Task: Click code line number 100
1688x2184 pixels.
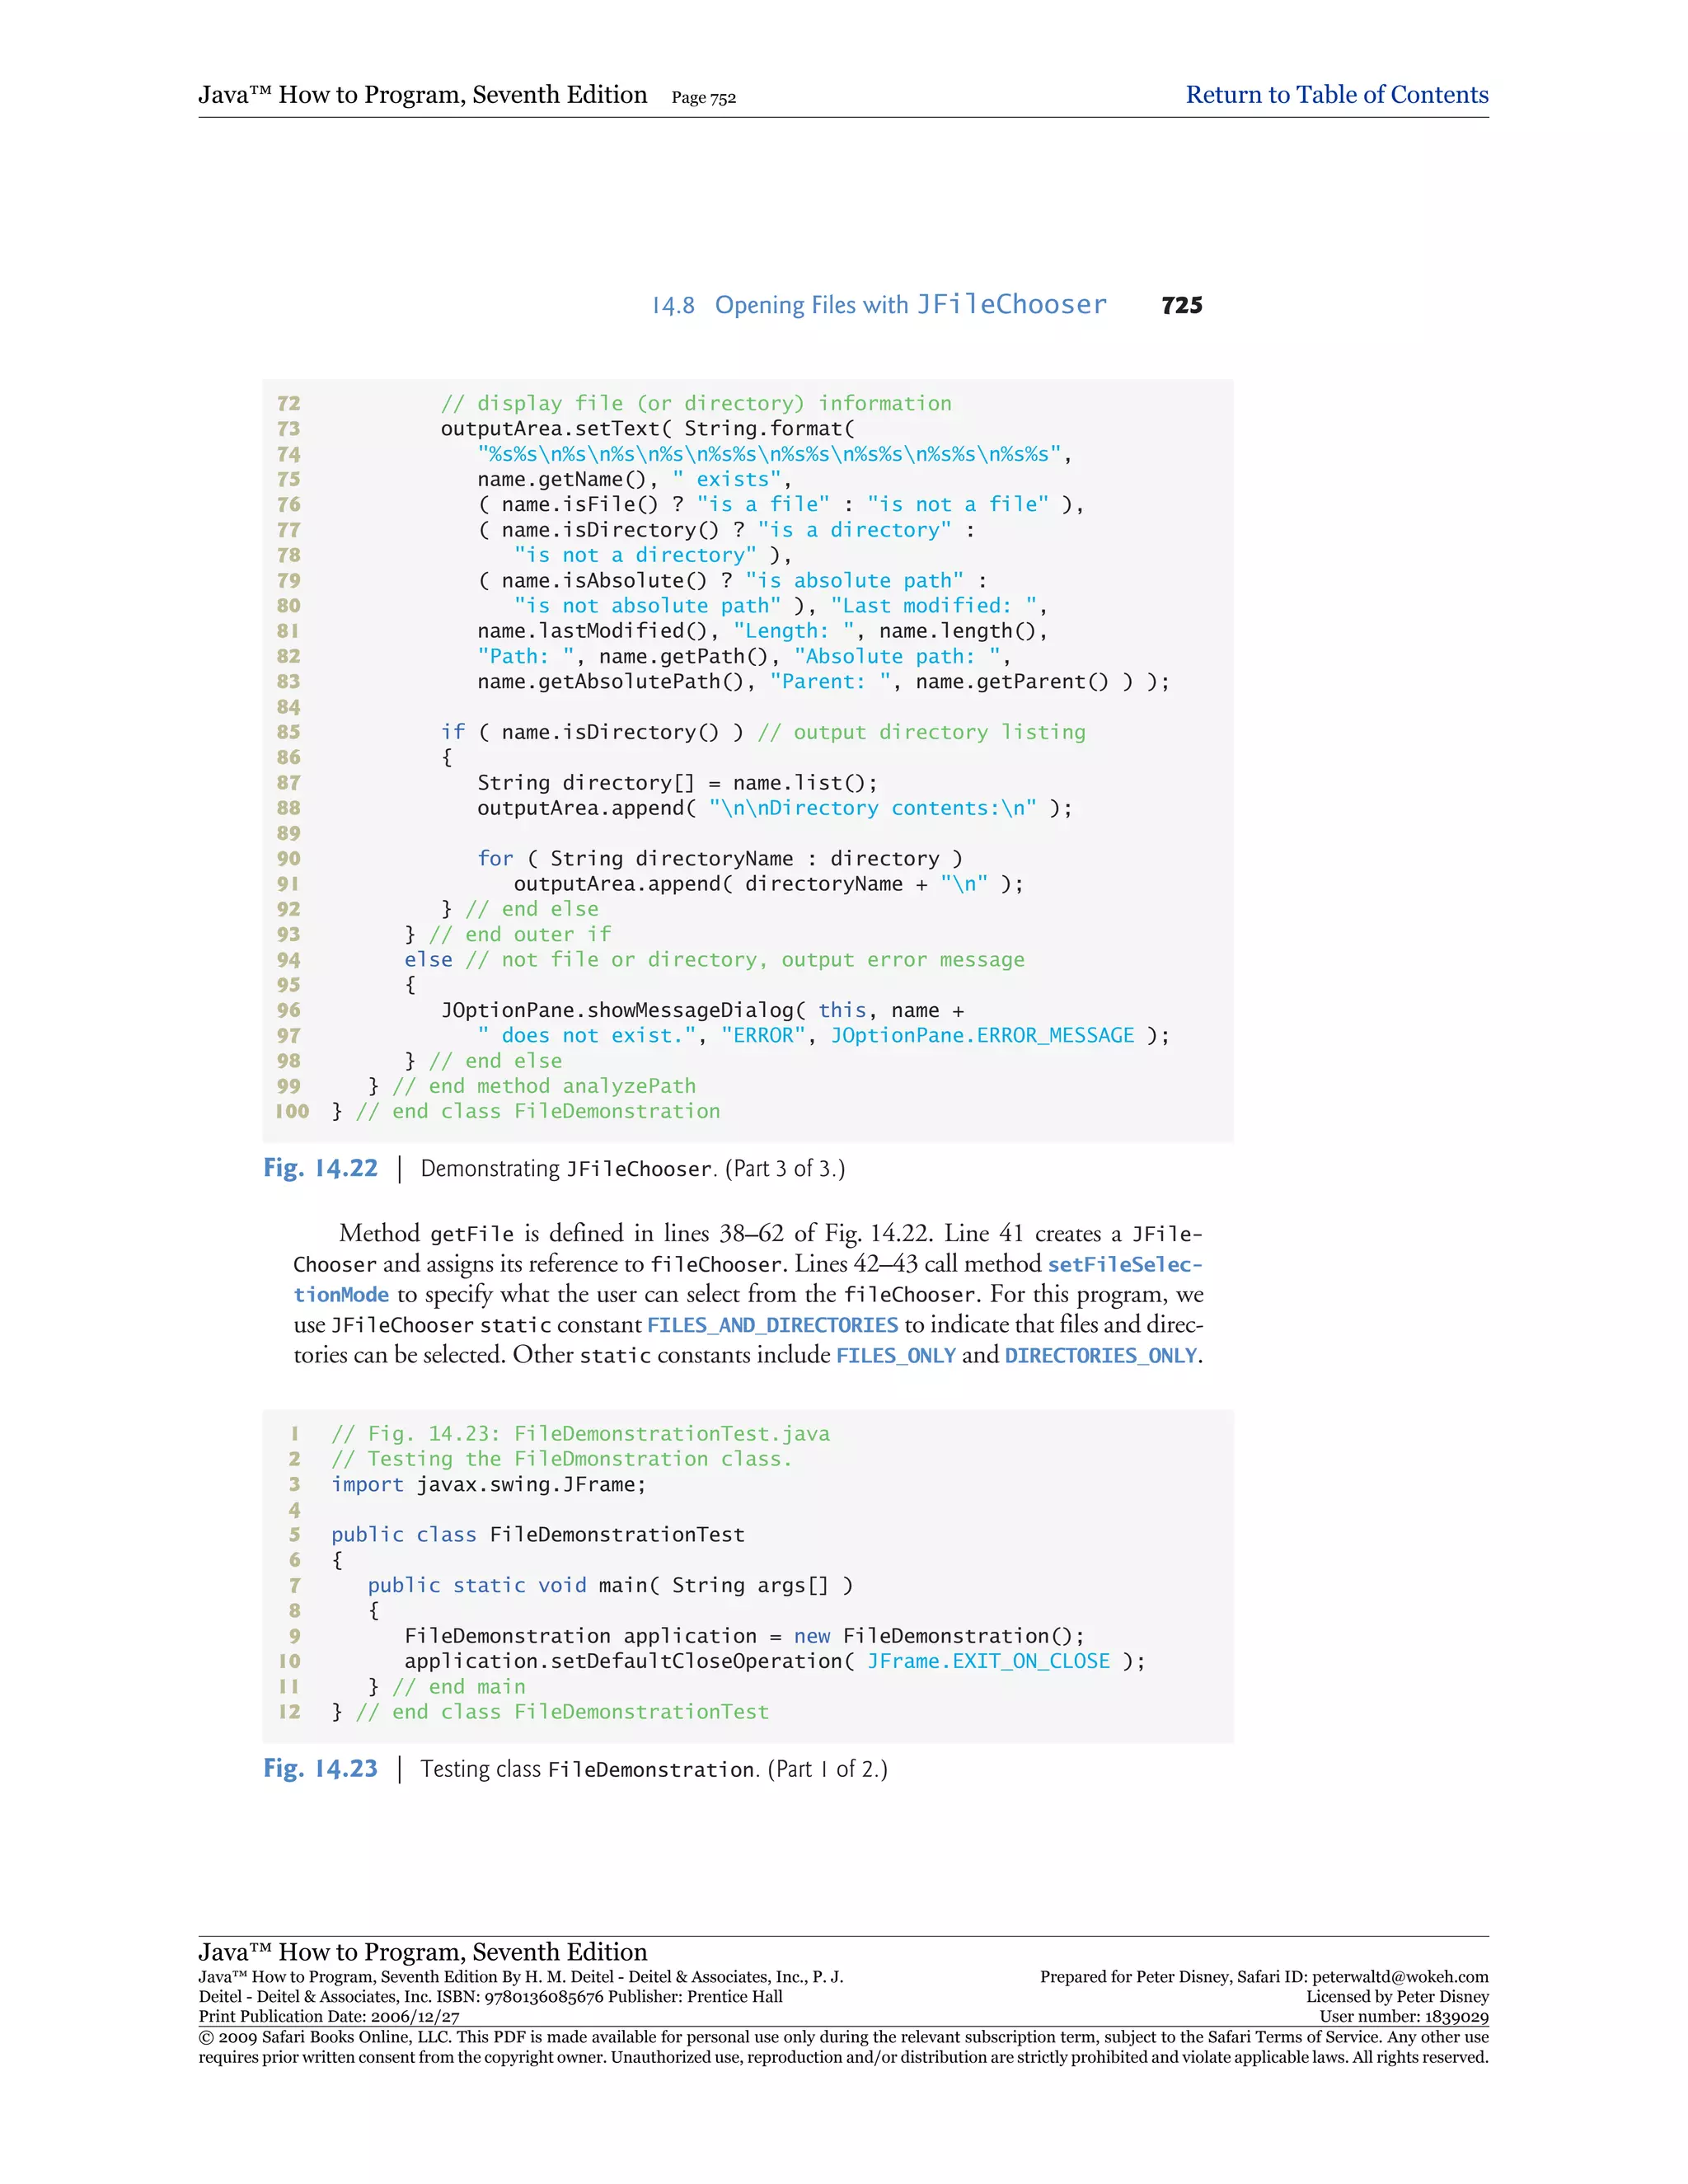Action: pos(292,1111)
